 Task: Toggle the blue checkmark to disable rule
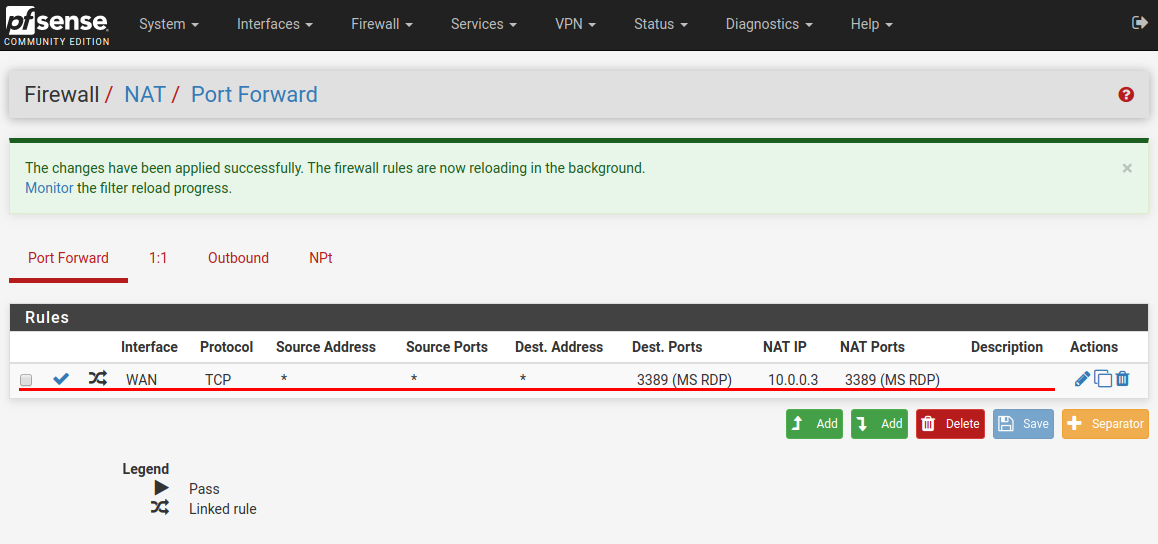[x=61, y=379]
